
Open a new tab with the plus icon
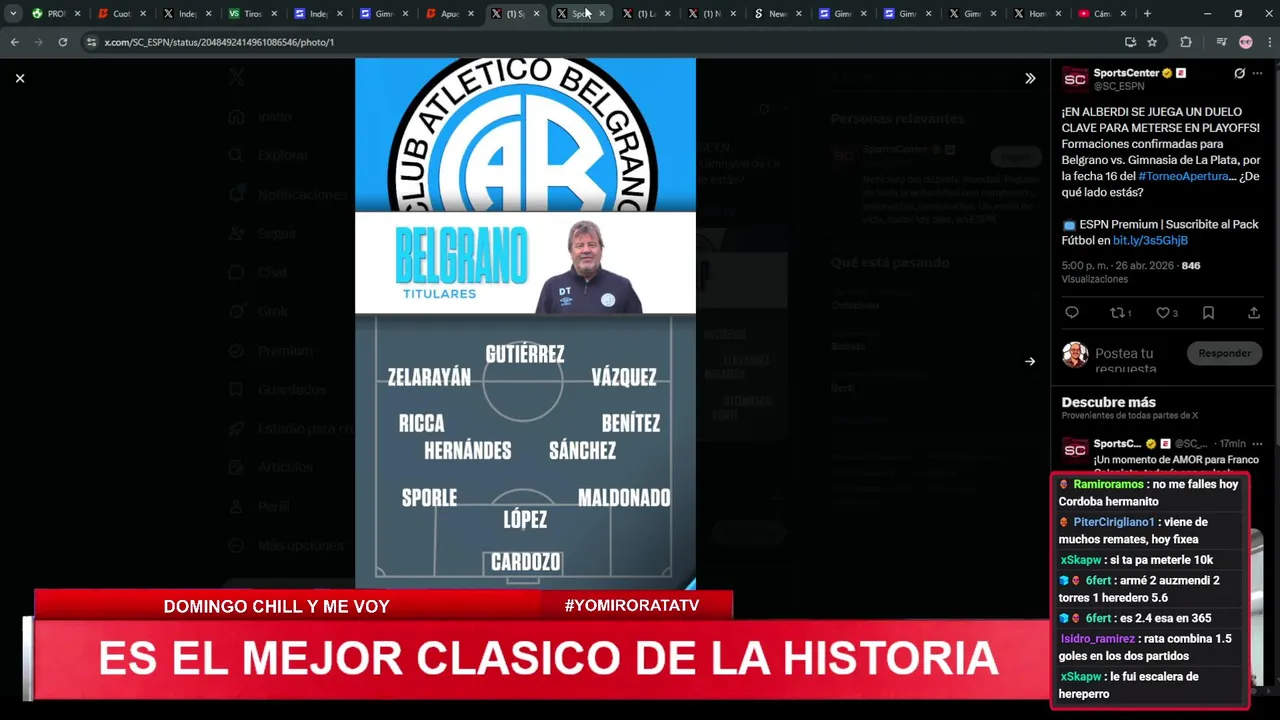[1147, 14]
